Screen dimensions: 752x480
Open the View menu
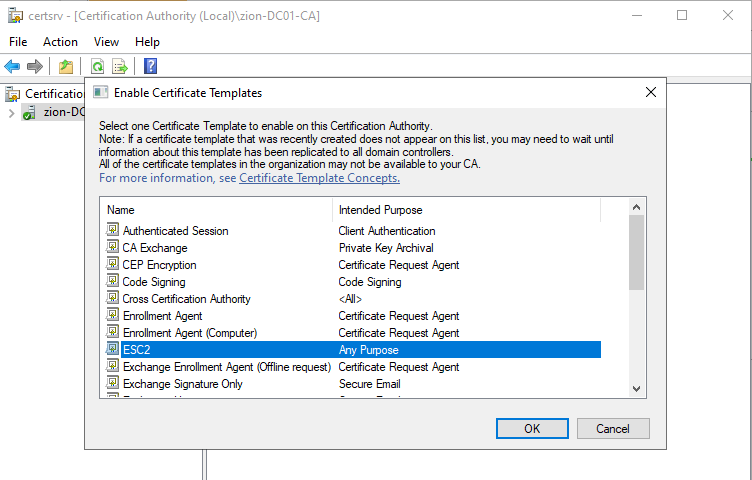(106, 42)
